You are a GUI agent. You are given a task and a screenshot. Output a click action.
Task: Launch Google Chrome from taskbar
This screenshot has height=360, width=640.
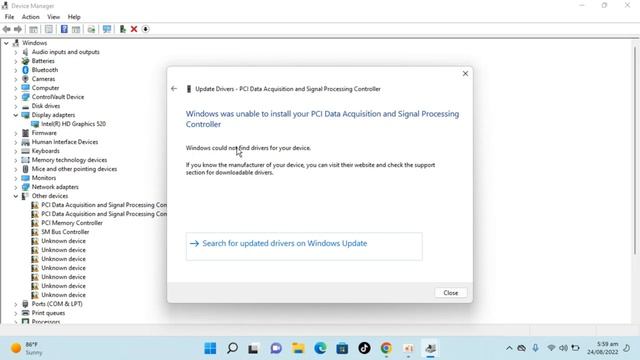(386, 348)
